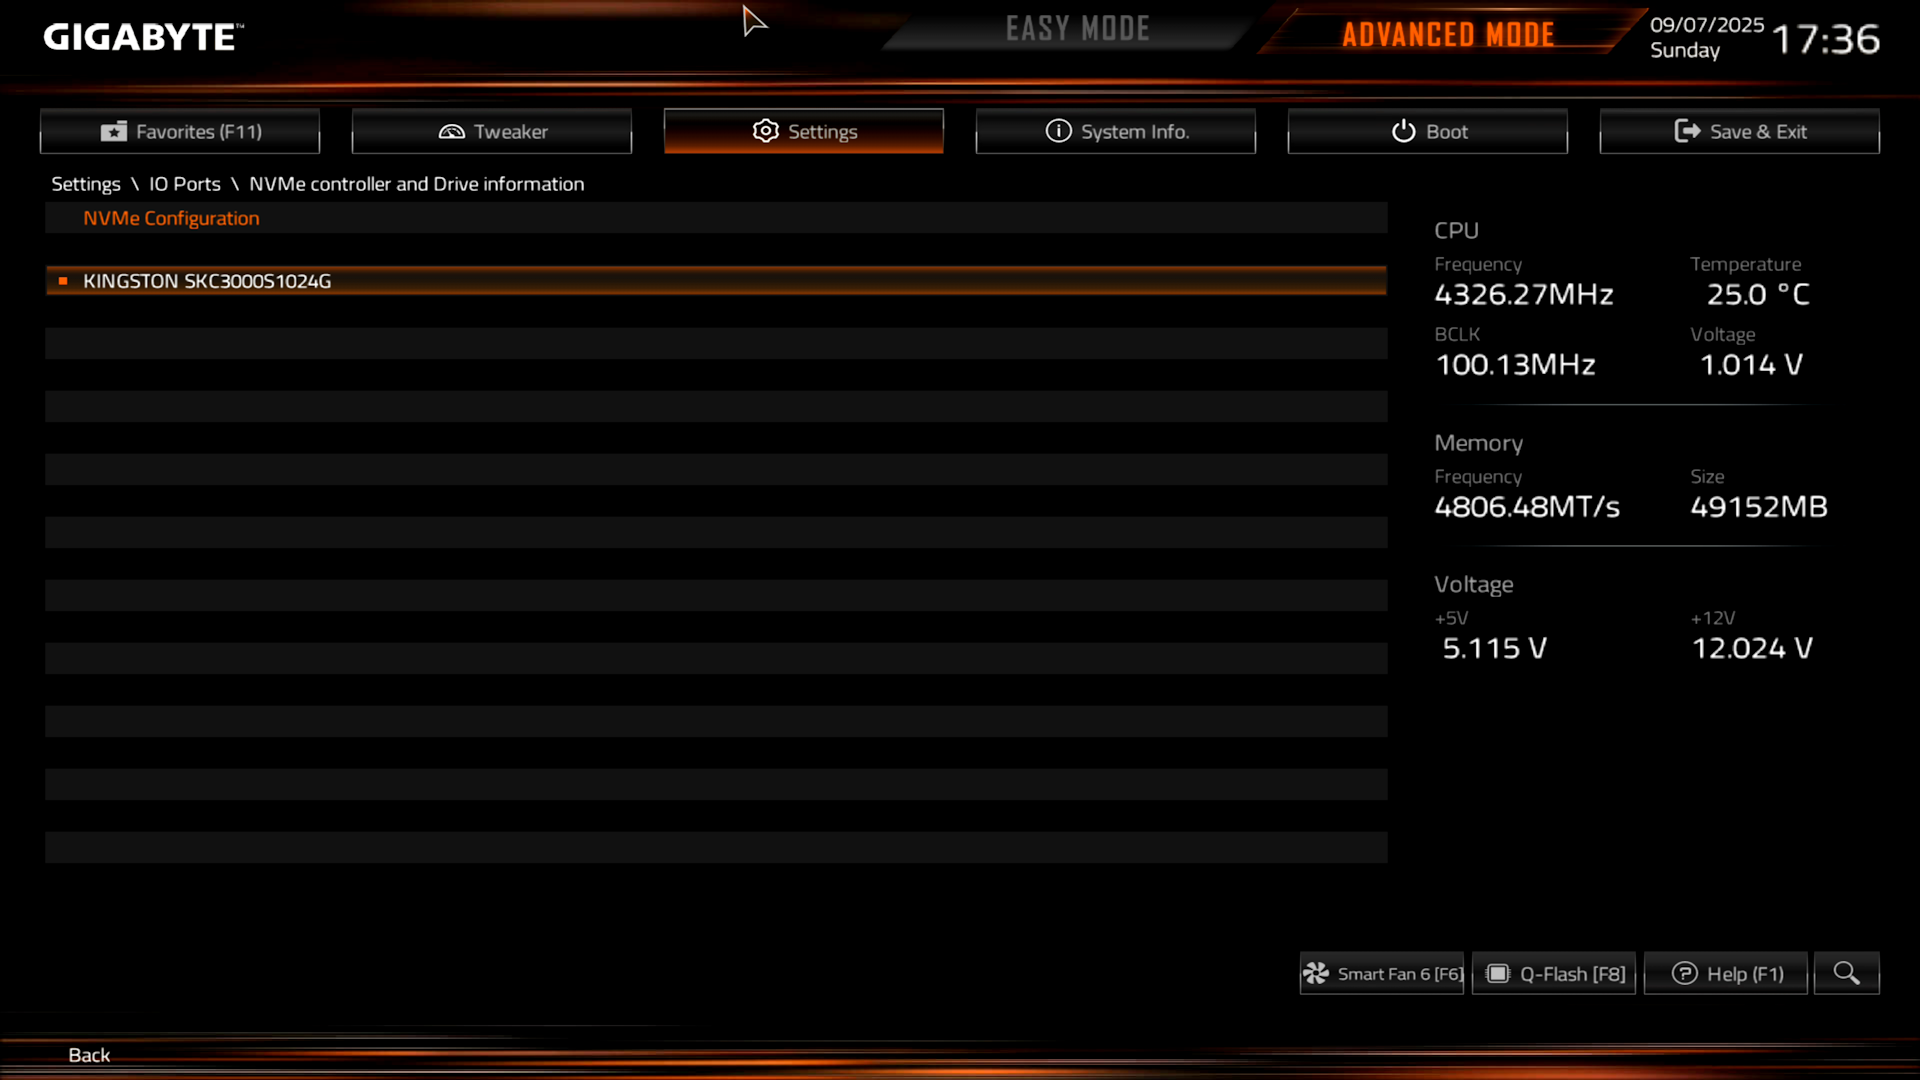Select the Advanced Mode label
Screen dimensions: 1920x1080
[1448, 35]
